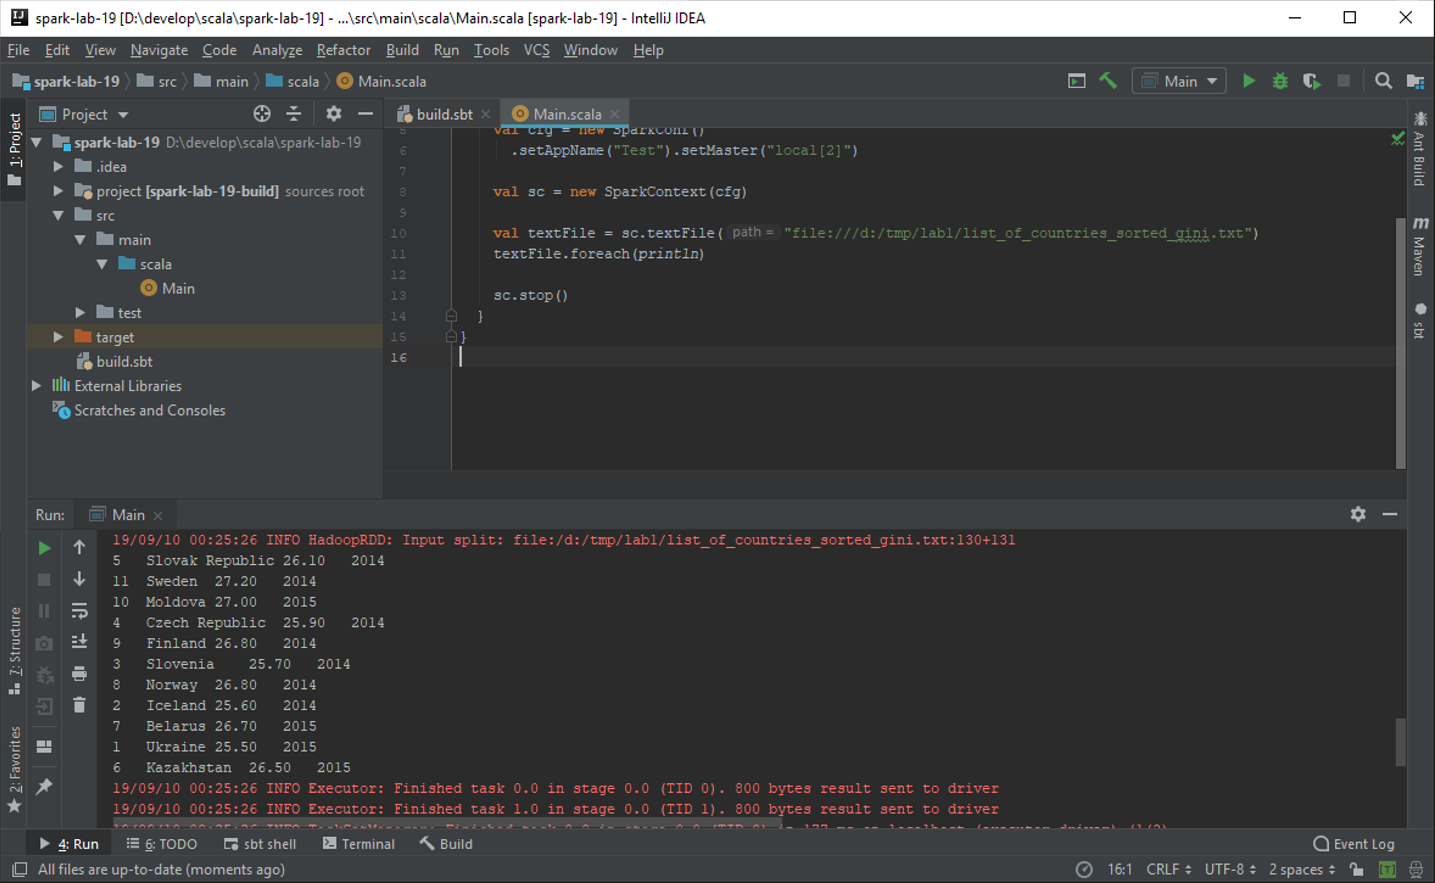Toggle pin tab in Run panel
The image size is (1435, 883).
point(44,787)
